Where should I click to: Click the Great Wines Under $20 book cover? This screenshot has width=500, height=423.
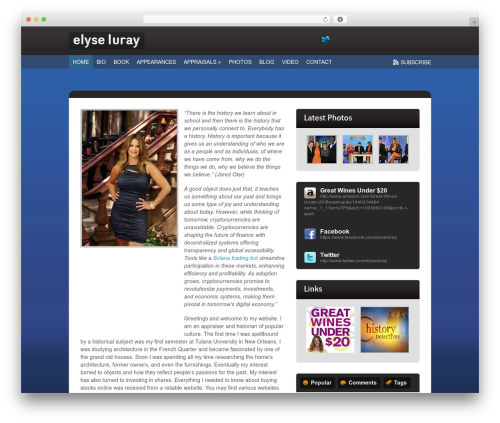[x=330, y=330]
